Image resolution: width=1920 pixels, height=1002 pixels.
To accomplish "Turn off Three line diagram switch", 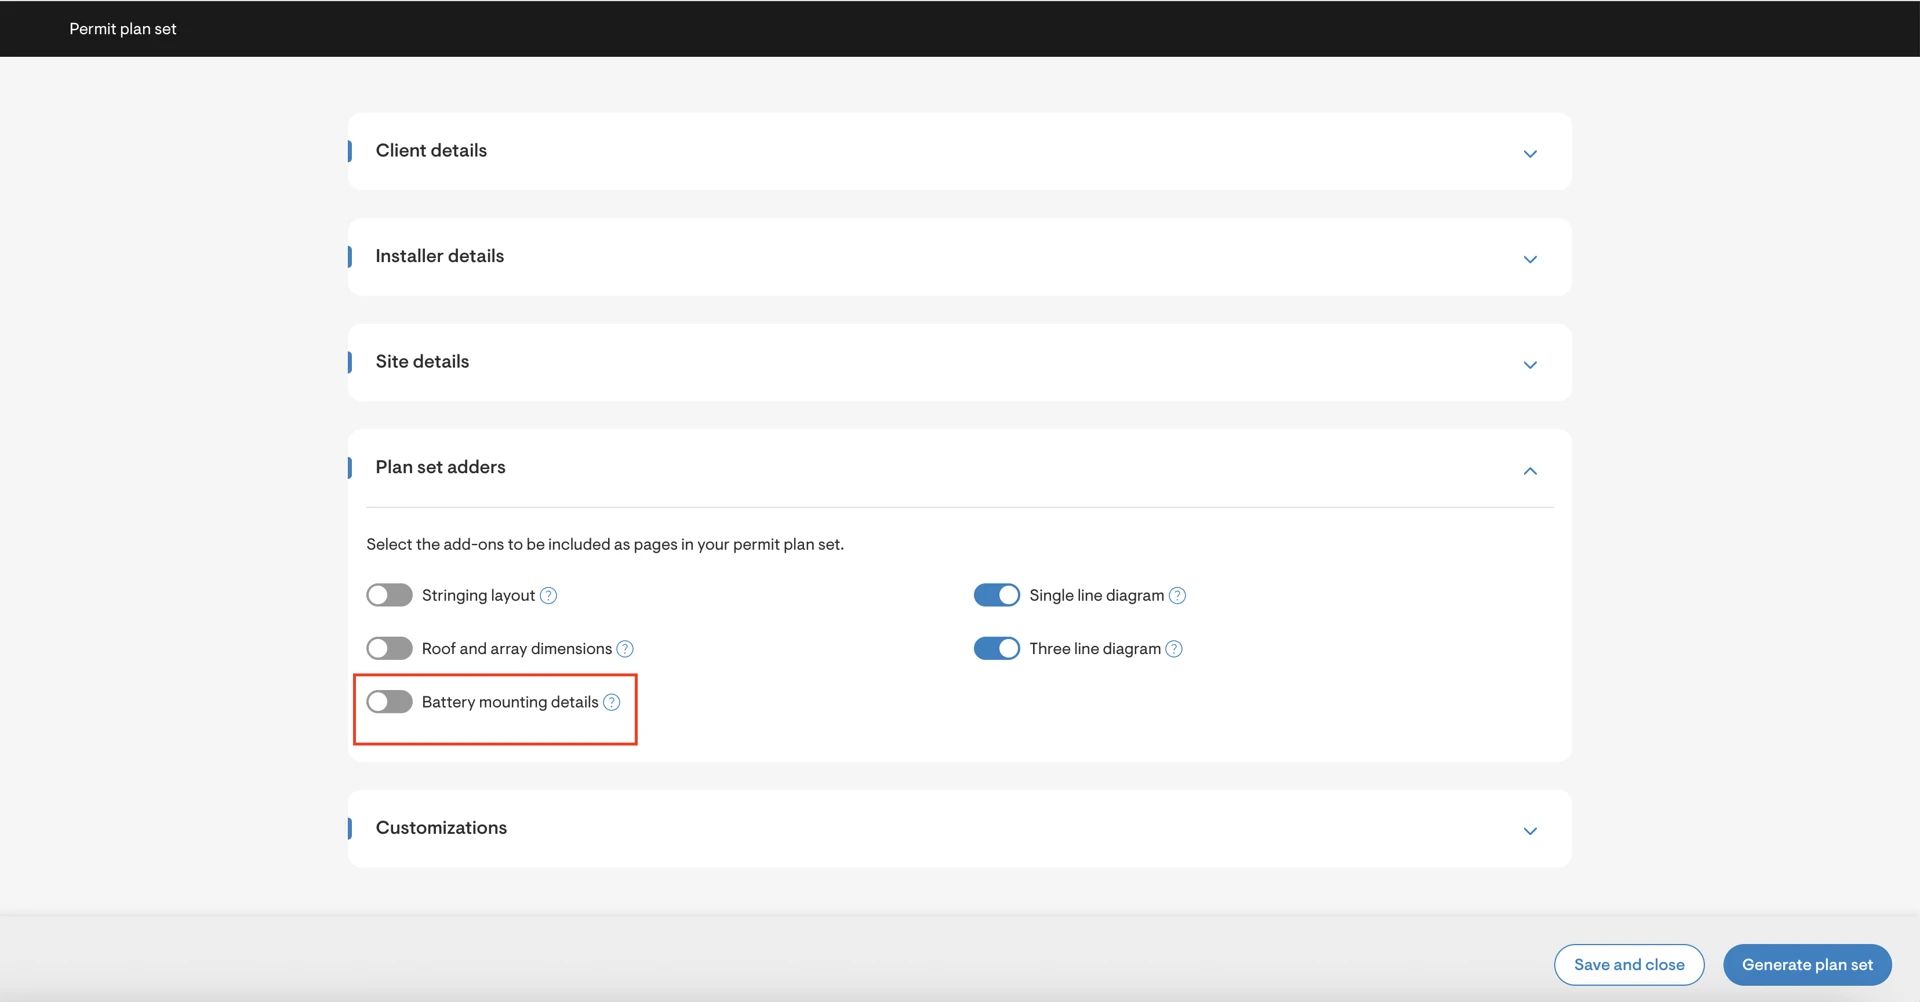I will click(996, 649).
